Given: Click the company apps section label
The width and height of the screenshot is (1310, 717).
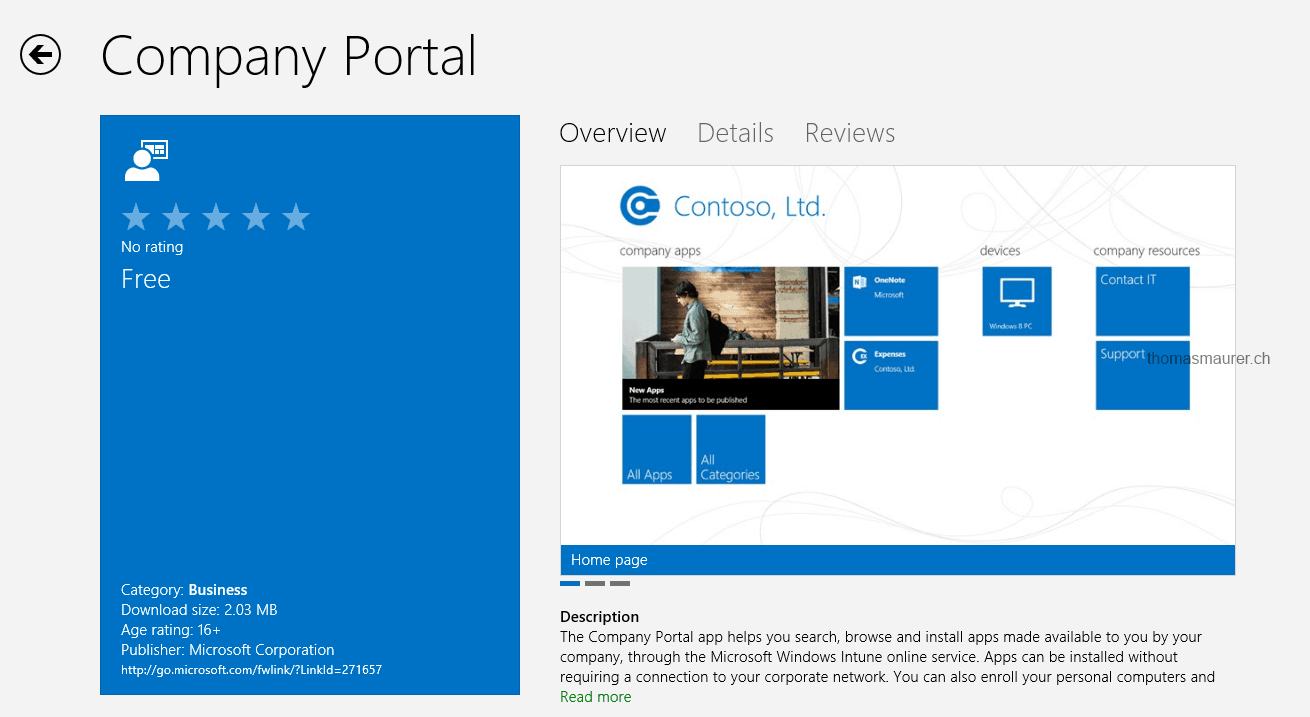Looking at the screenshot, I should pos(660,251).
